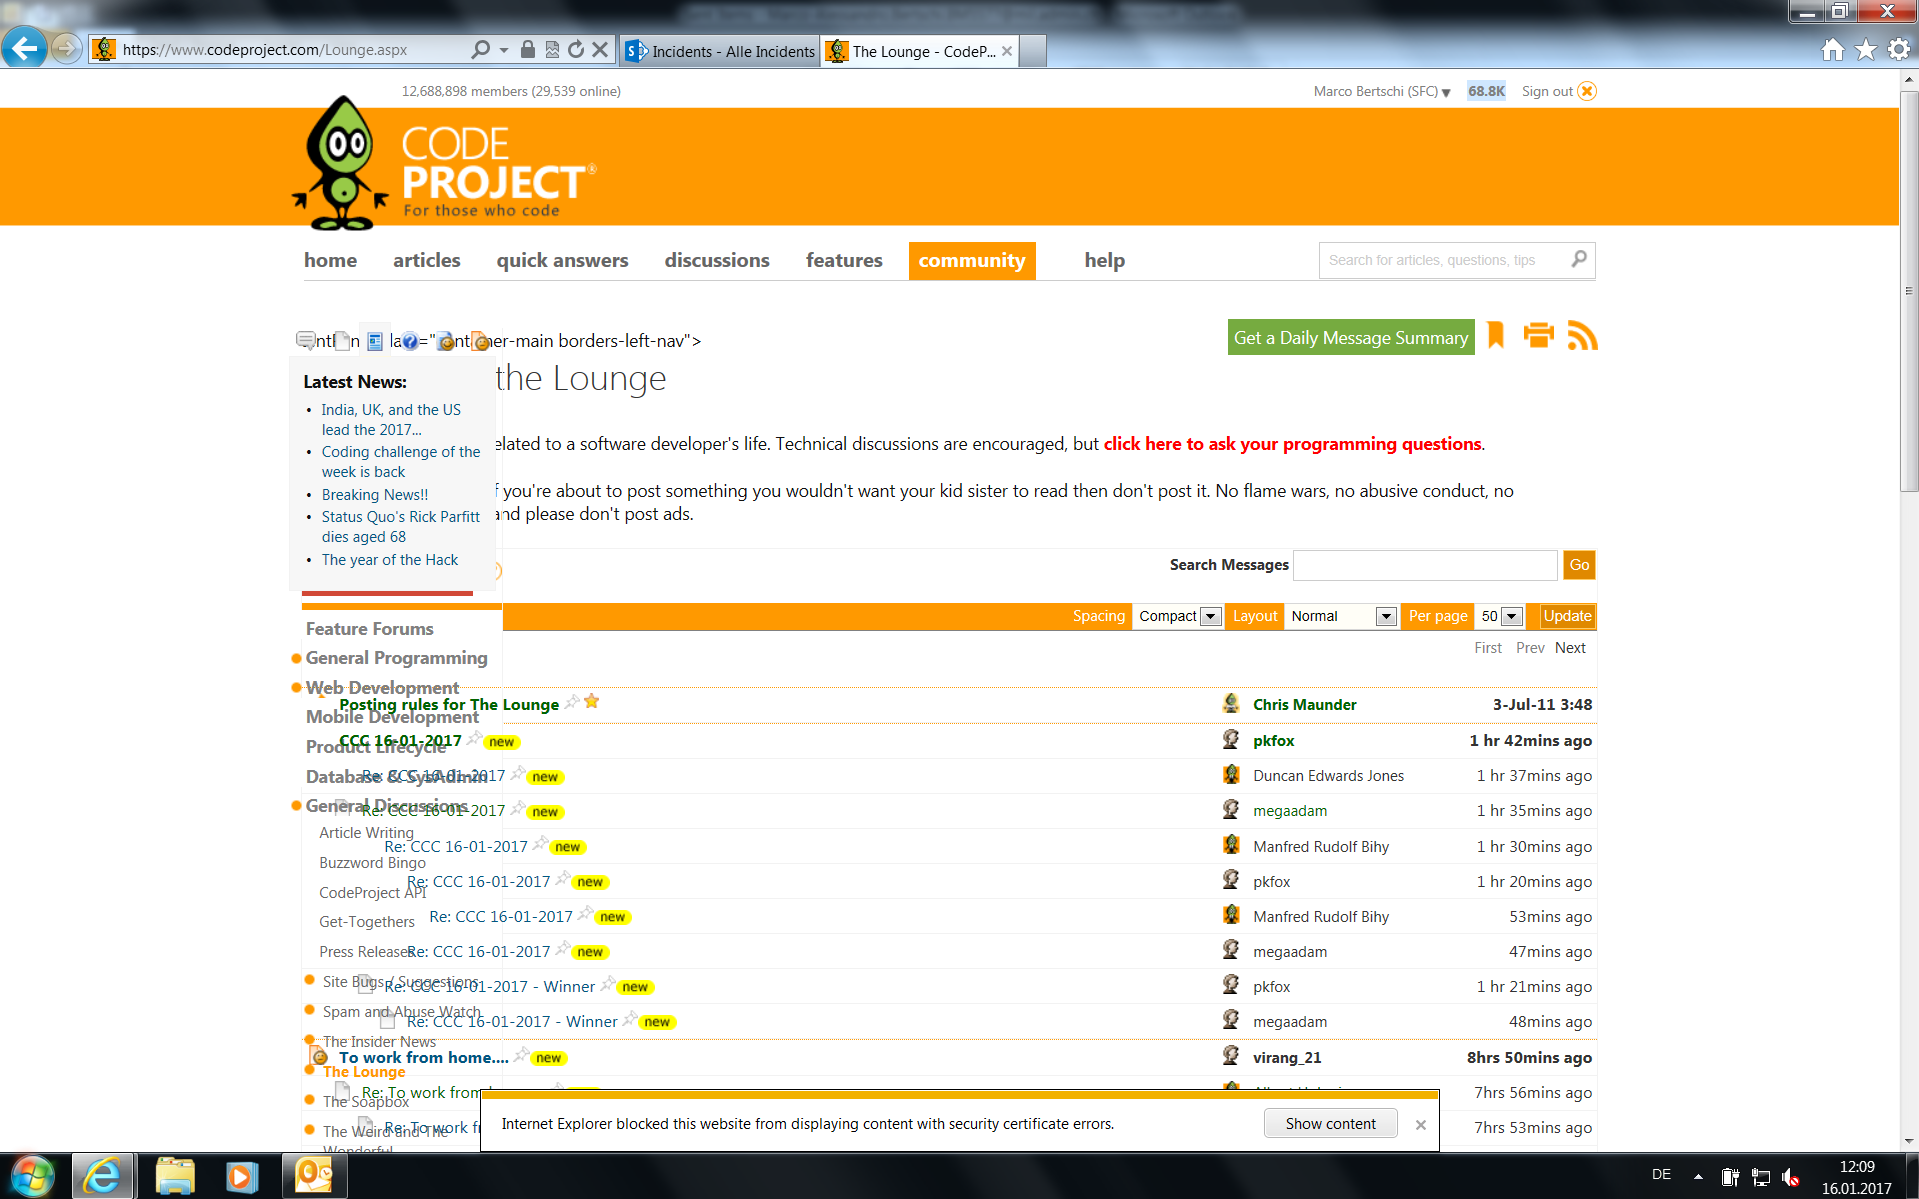
Task: Click Get a Daily Message Summary button
Action: [x=1350, y=338]
